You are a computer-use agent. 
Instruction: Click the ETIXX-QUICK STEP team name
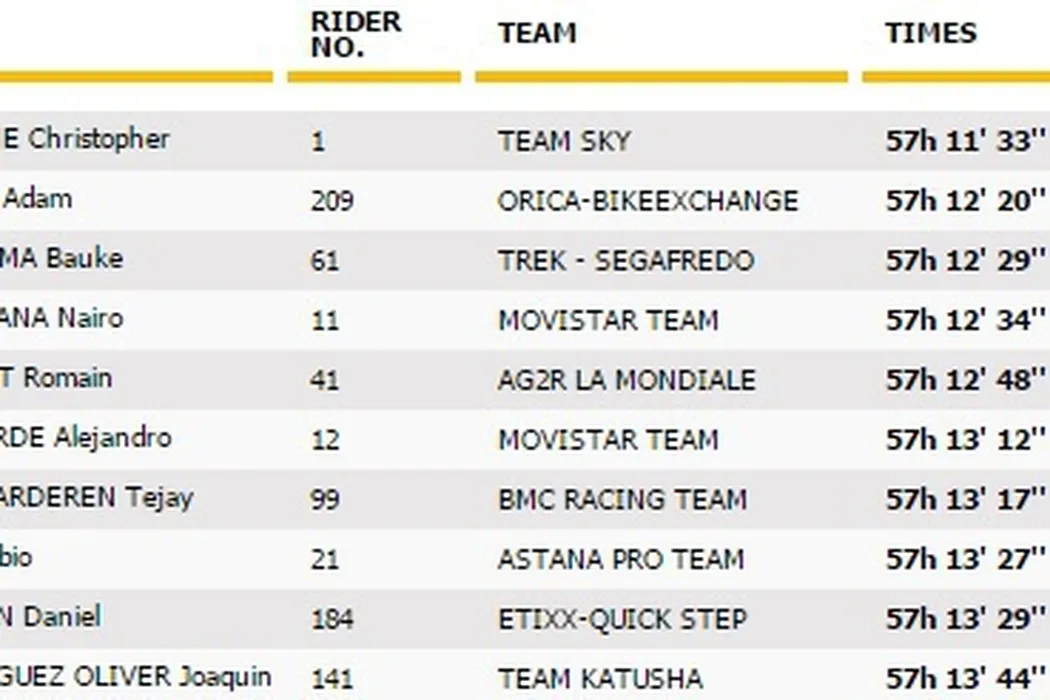point(622,619)
